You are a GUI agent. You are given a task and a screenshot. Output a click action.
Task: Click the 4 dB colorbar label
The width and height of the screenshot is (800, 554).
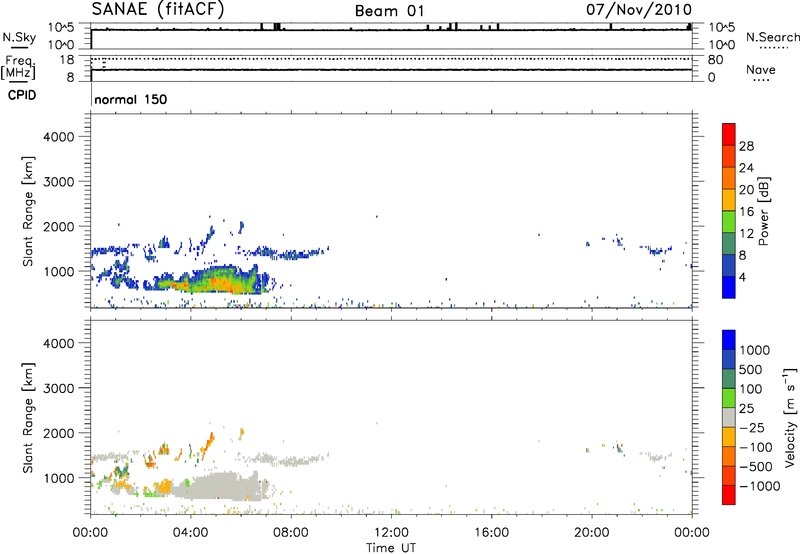pos(743,277)
